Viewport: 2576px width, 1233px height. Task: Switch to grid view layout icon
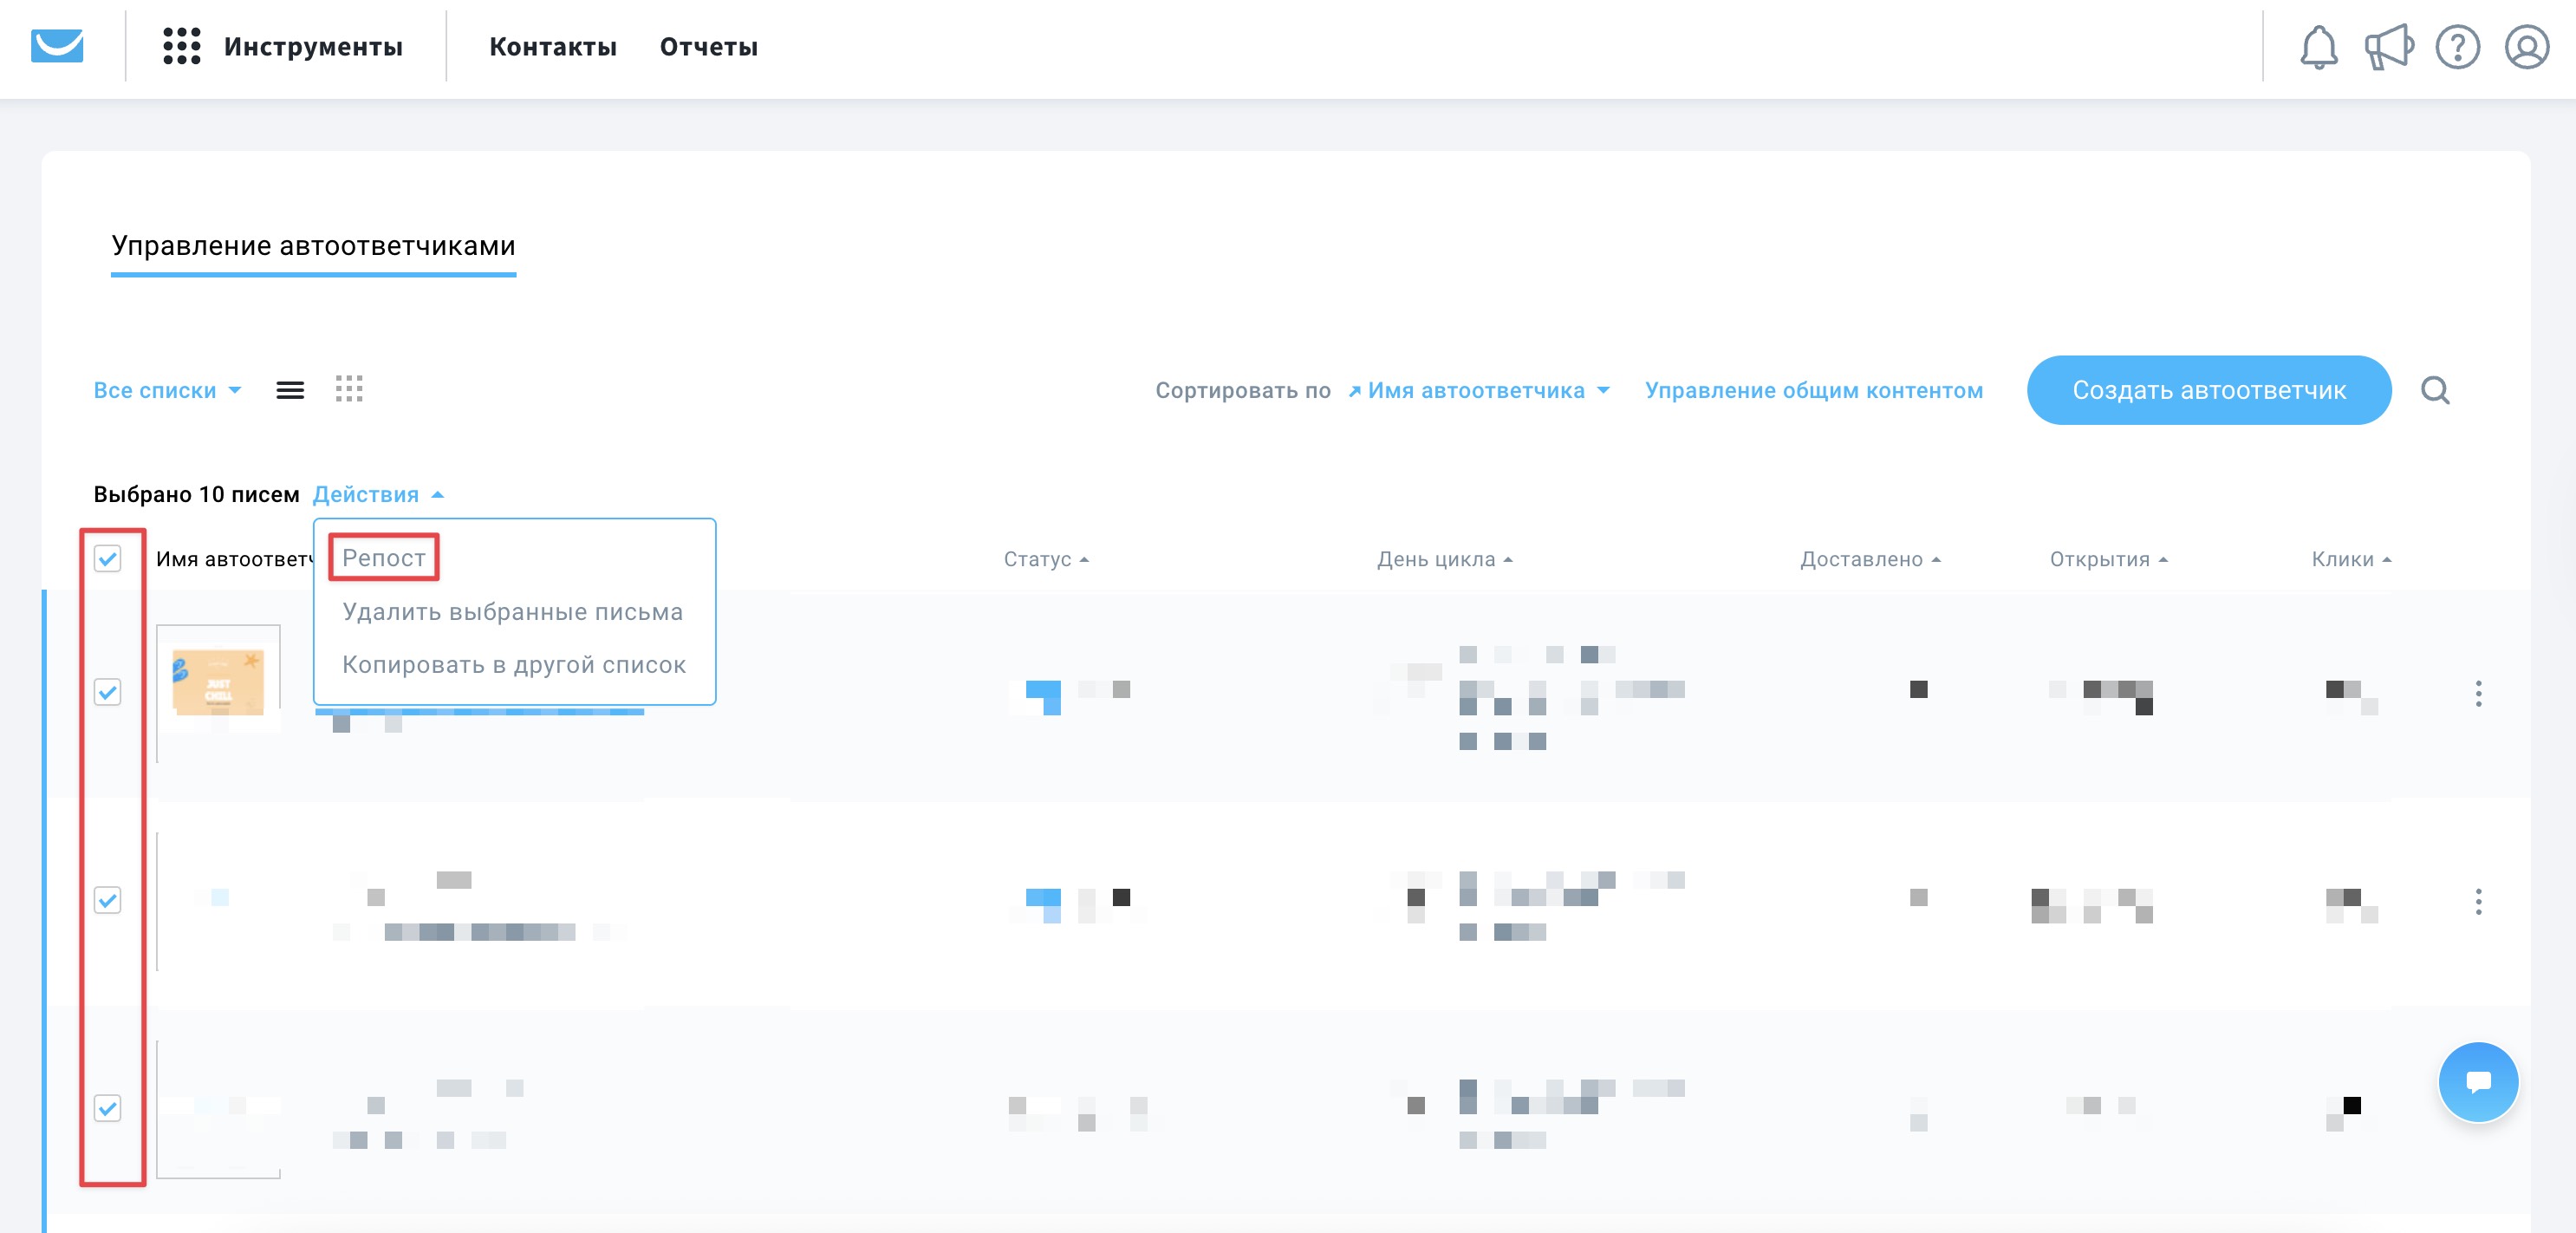(349, 389)
